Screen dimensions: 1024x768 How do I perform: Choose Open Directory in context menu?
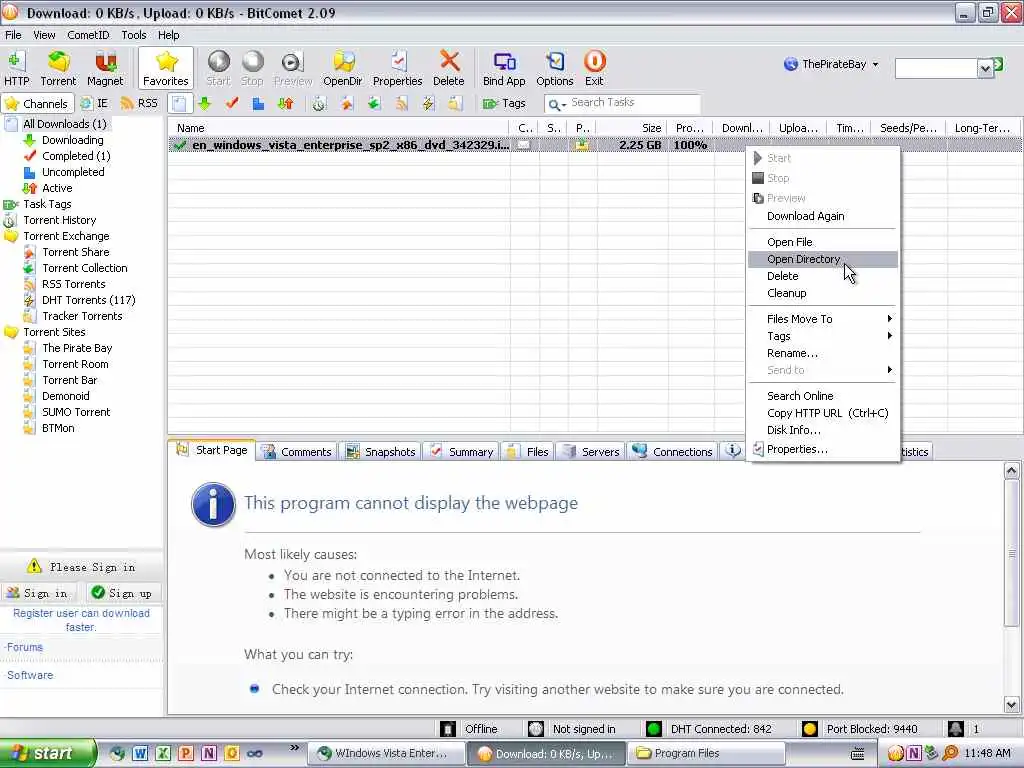pyautogui.click(x=823, y=259)
